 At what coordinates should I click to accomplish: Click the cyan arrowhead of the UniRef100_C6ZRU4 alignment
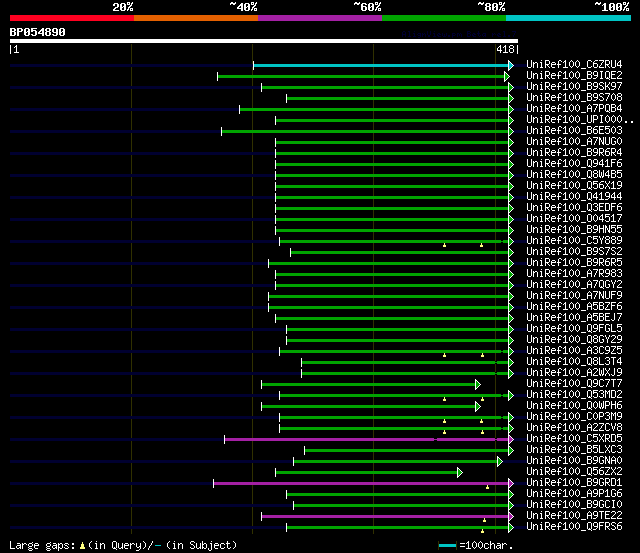(x=511, y=65)
